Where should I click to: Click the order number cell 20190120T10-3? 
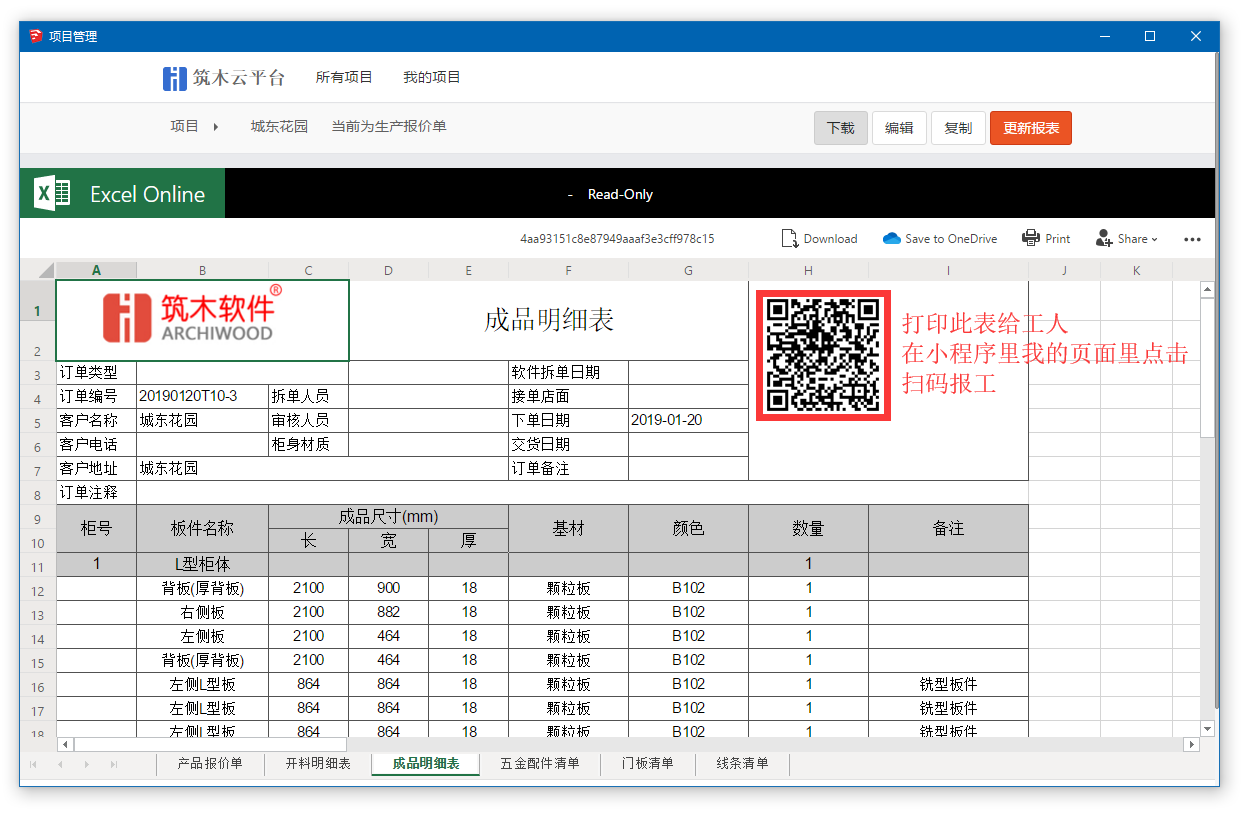pos(202,397)
